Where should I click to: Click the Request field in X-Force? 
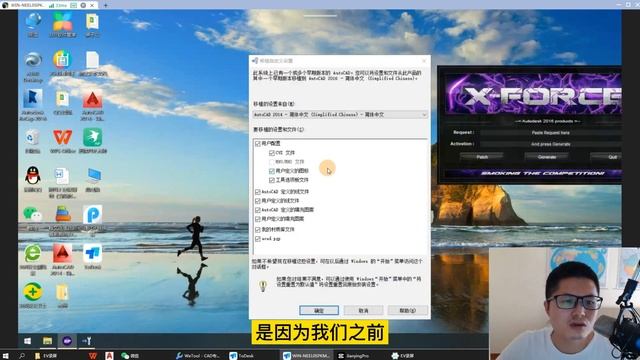[x=551, y=133]
